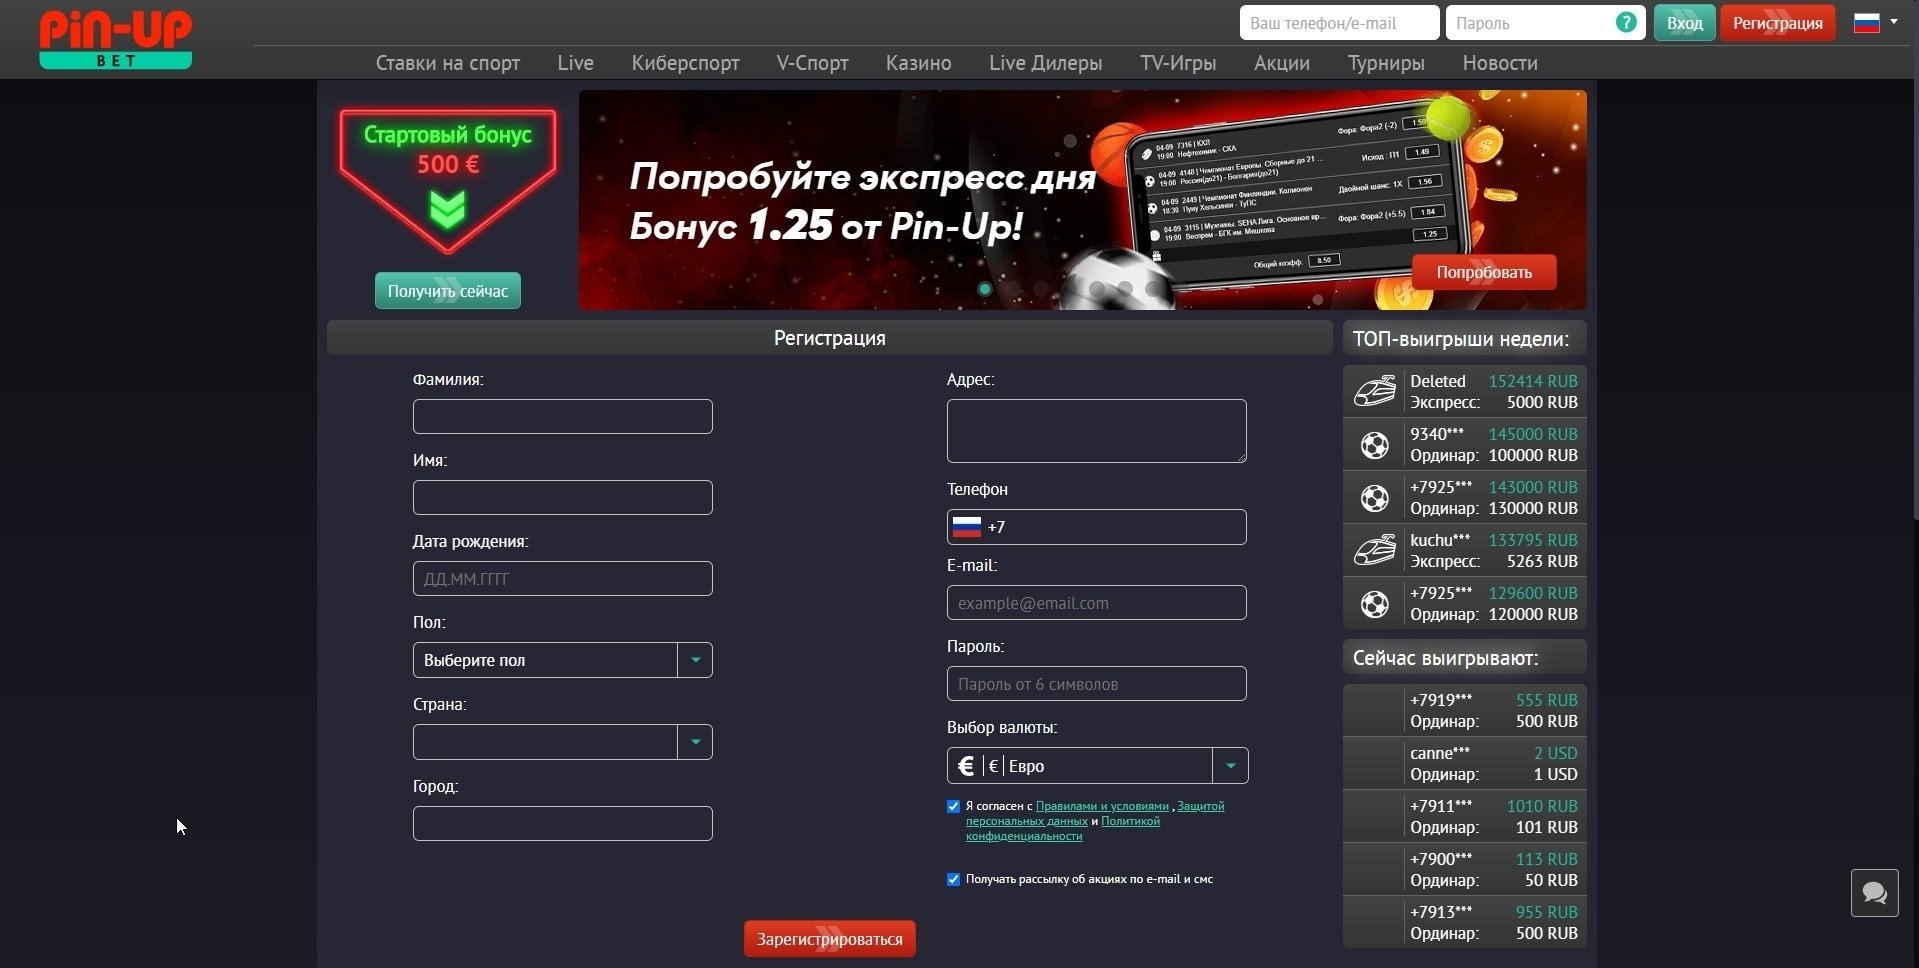This screenshot has width=1919, height=968.
Task: Click the green double-chevron bonus arrow
Action: click(447, 210)
